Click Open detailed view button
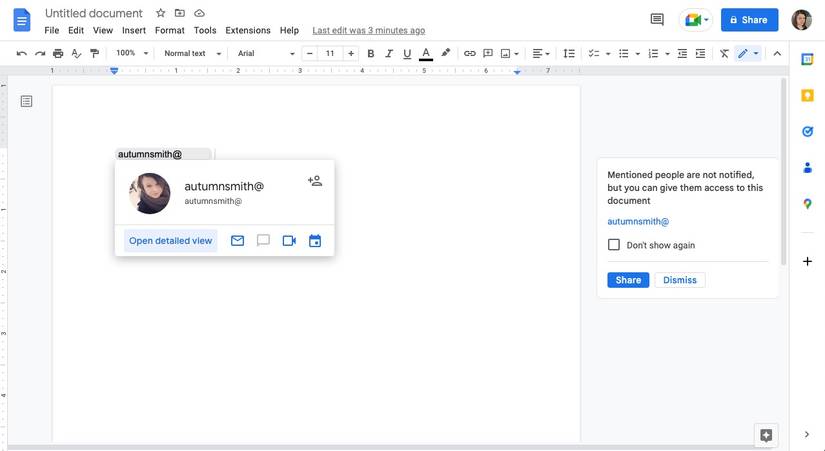Screen dimensions: 825x451 click(170, 240)
